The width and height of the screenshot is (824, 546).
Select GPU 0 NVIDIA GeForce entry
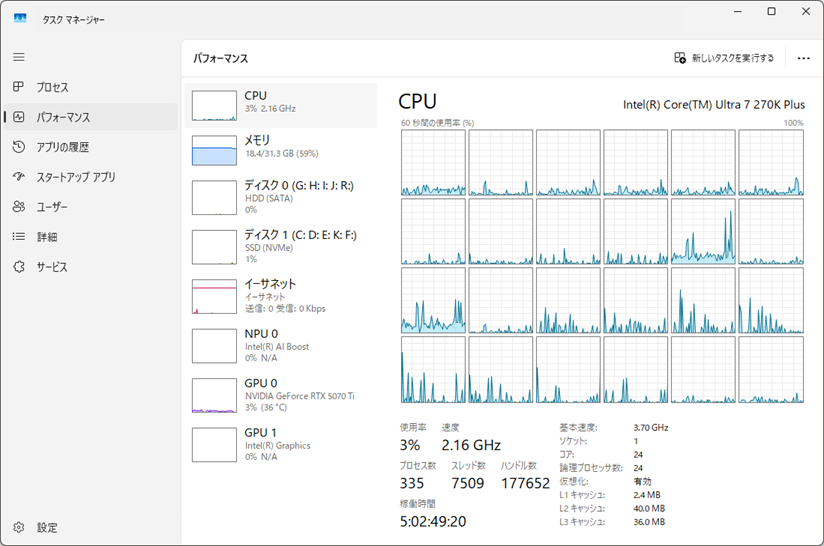281,396
